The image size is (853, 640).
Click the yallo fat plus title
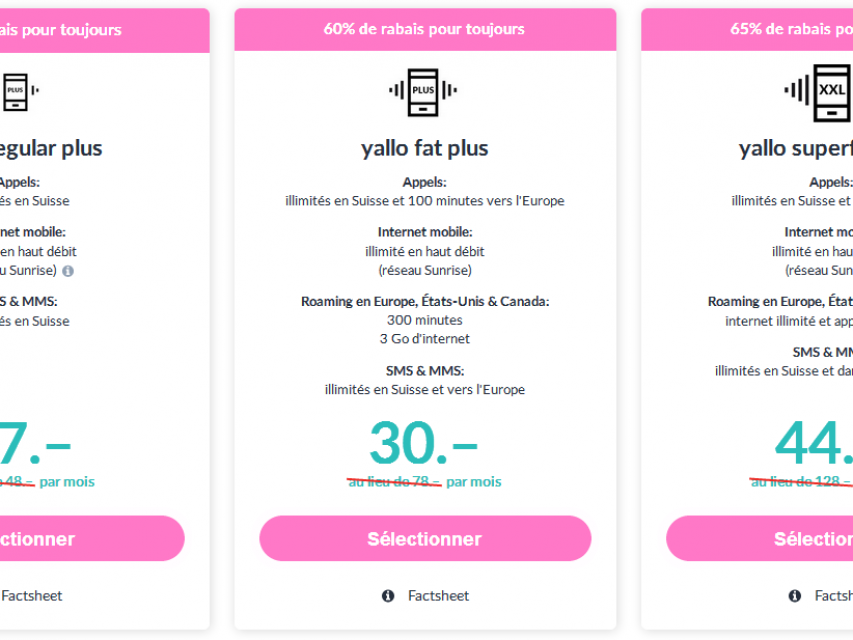425,148
